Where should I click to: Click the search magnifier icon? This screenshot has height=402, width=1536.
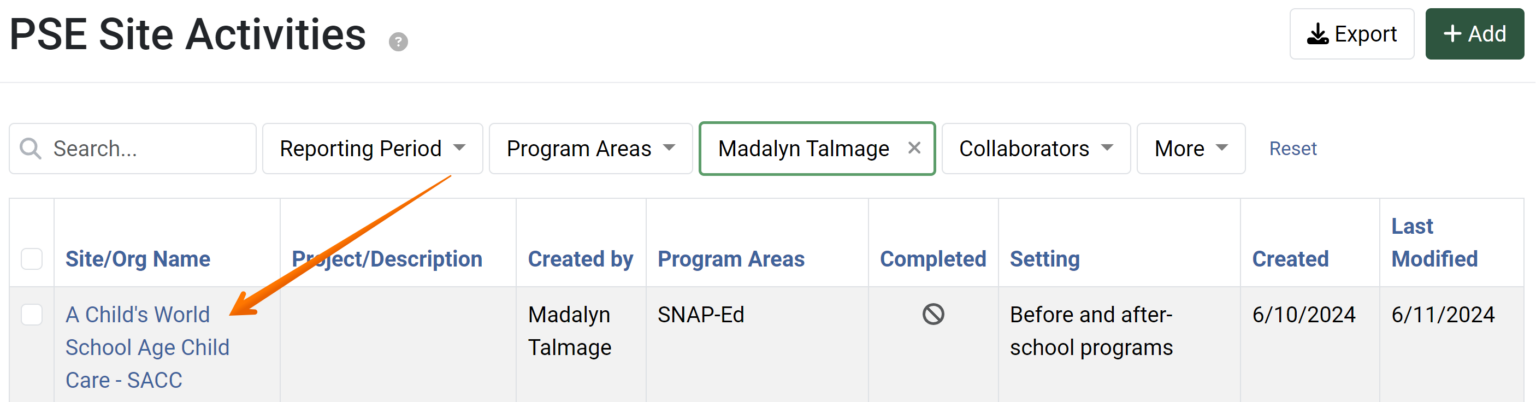point(31,149)
